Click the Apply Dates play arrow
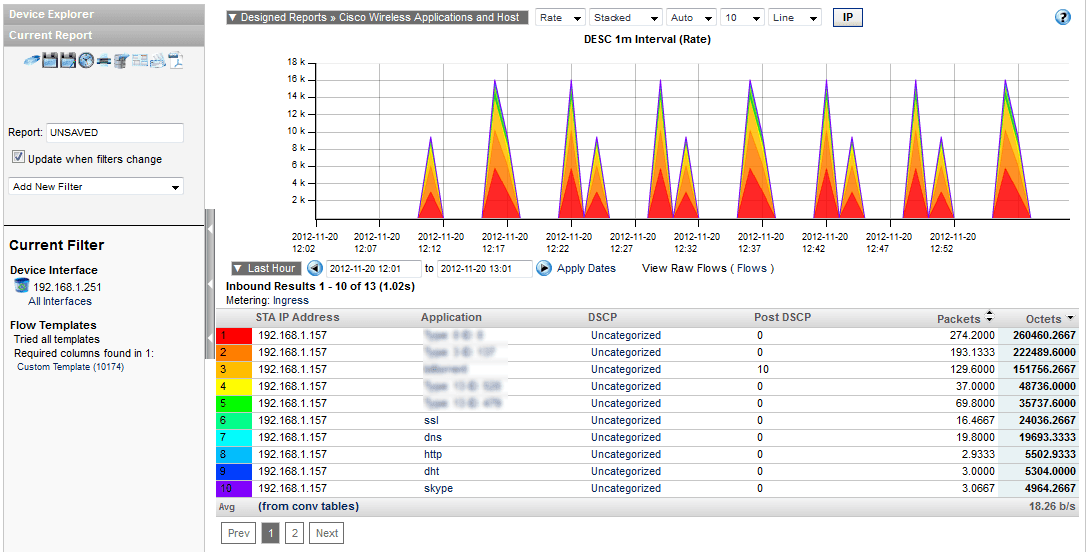 tap(544, 268)
